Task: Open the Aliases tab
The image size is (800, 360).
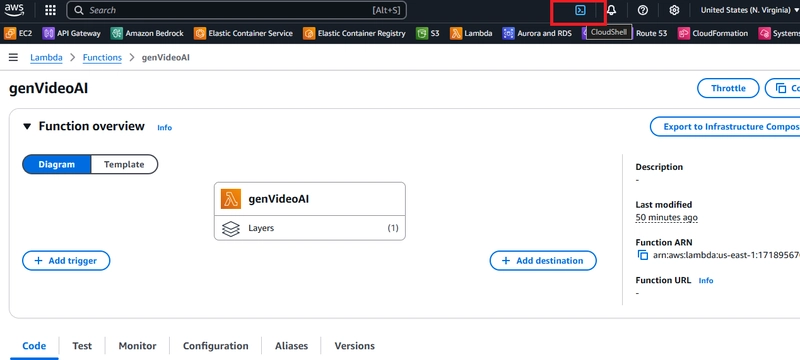Action: [291, 346]
